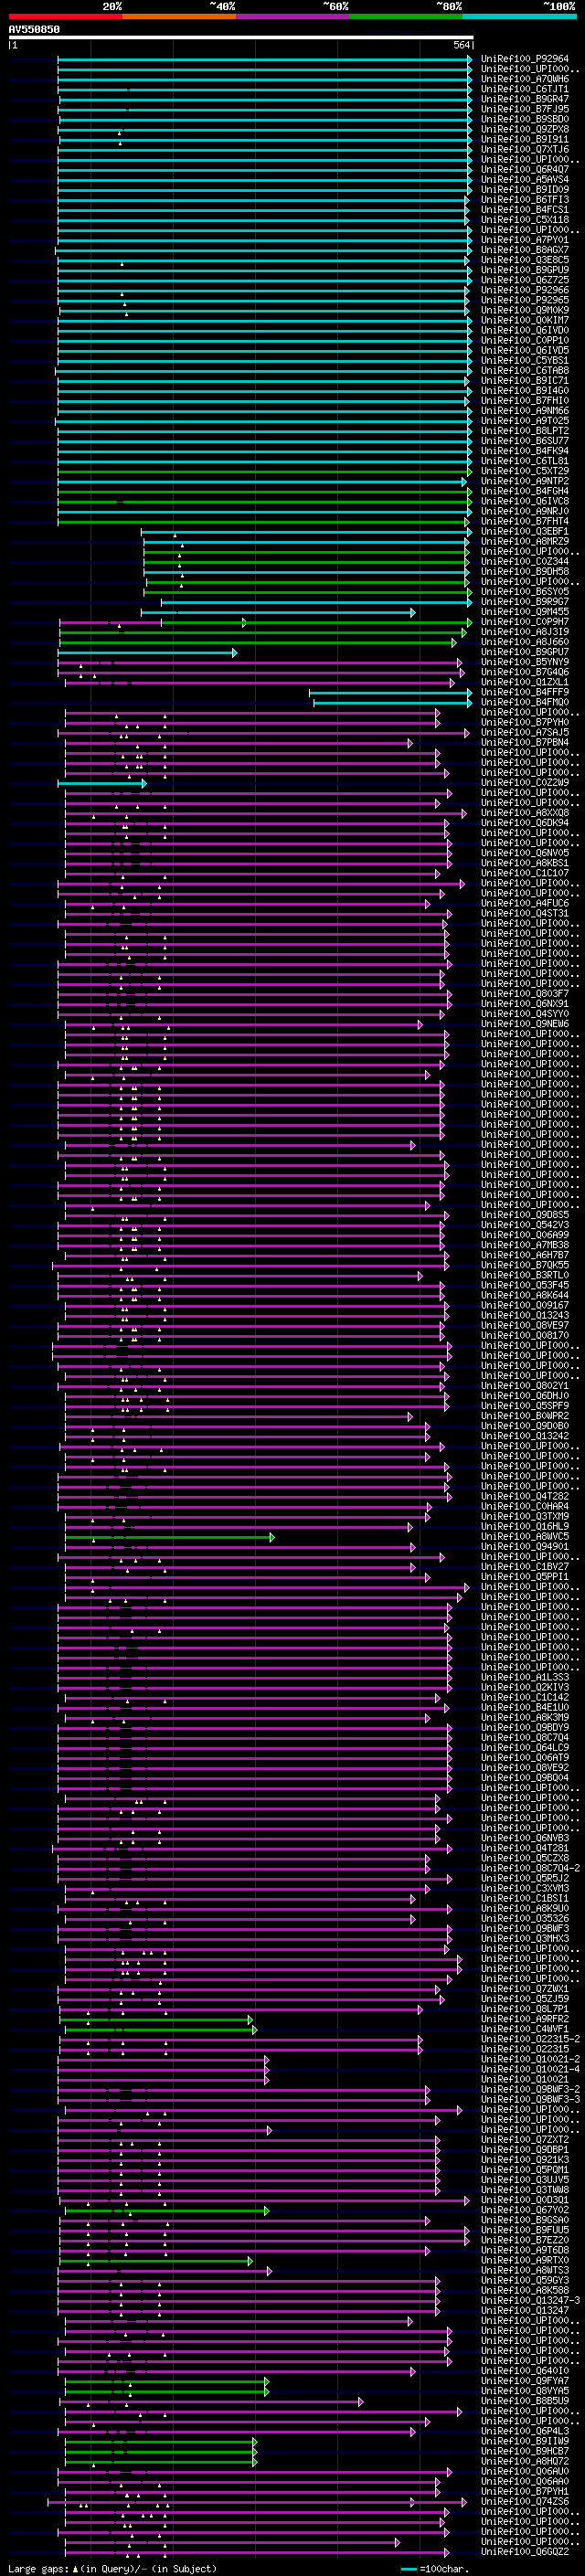The width and height of the screenshot is (585, 2576).
Task: Select the UniRef100_Q13242 entry
Action: point(525,1436)
